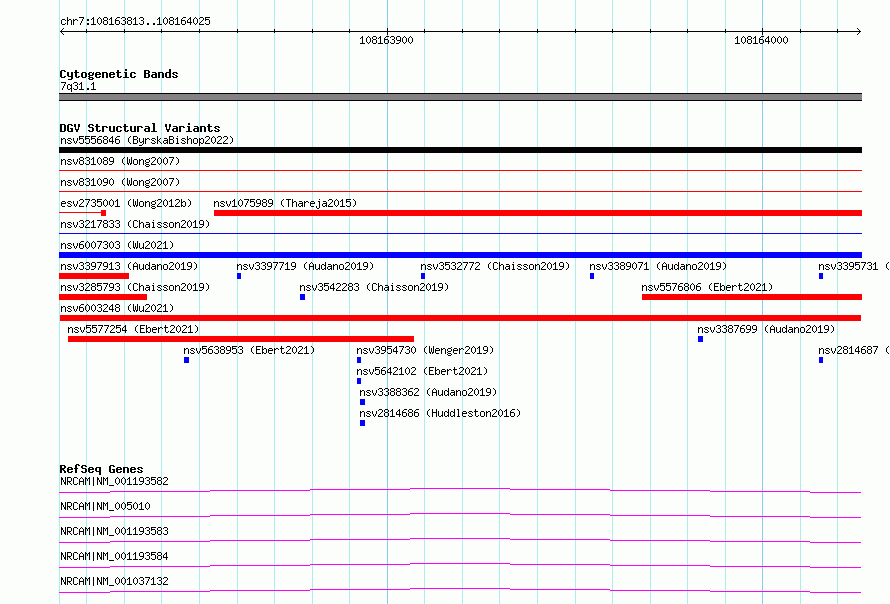Click the nsv3387699 (Audano2019) variant marker
This screenshot has height=604, width=890.
coord(700,339)
